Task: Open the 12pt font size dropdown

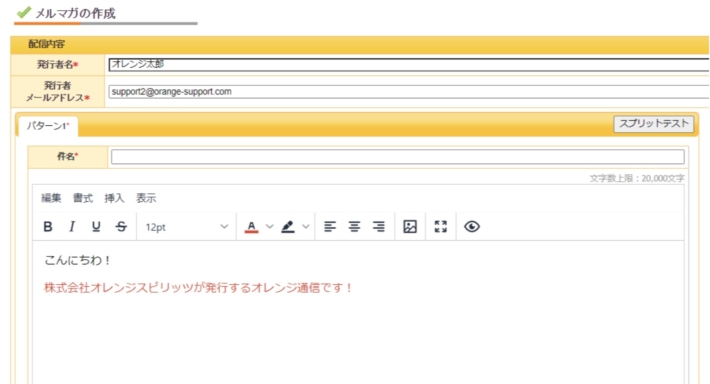Action: [187, 227]
